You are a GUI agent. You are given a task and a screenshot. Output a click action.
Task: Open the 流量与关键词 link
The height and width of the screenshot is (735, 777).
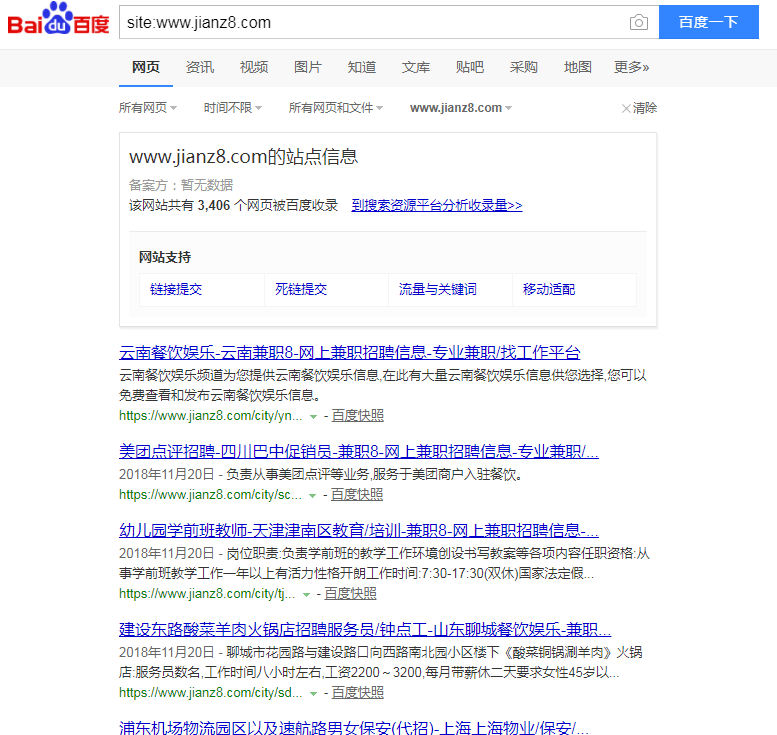[x=438, y=289]
